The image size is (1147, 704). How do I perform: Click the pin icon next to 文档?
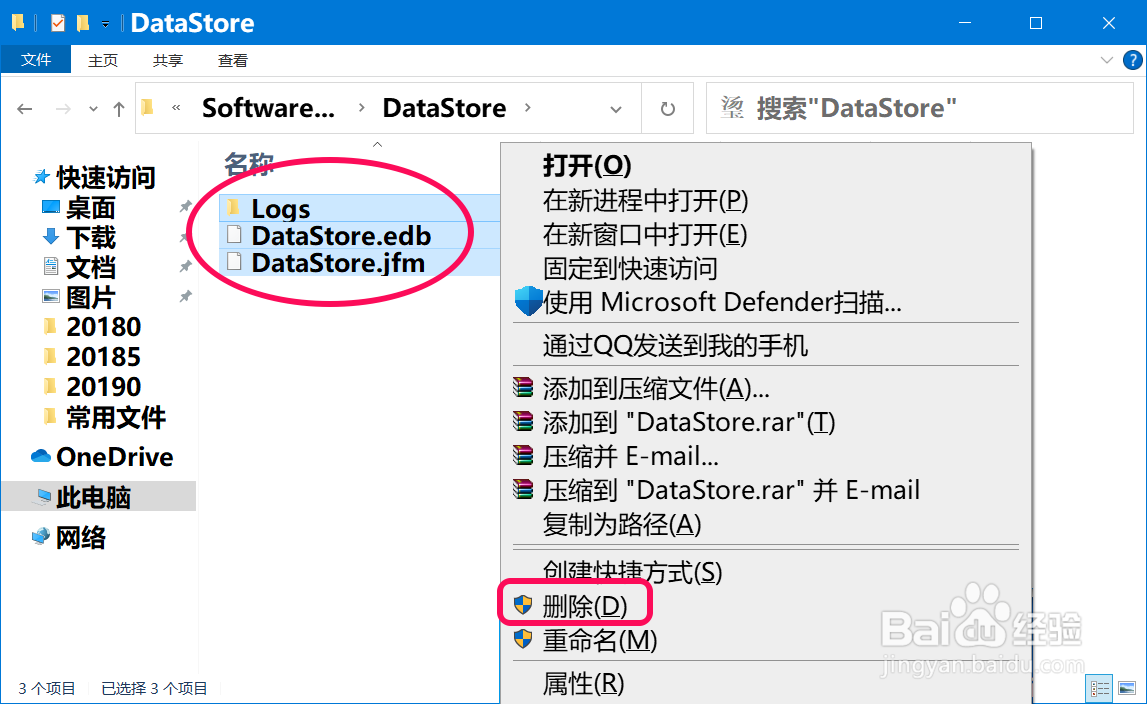tap(185, 266)
